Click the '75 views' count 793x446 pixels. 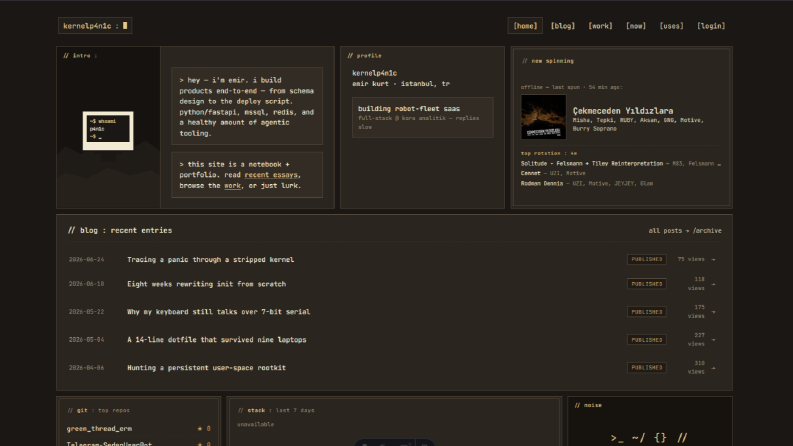(x=691, y=259)
